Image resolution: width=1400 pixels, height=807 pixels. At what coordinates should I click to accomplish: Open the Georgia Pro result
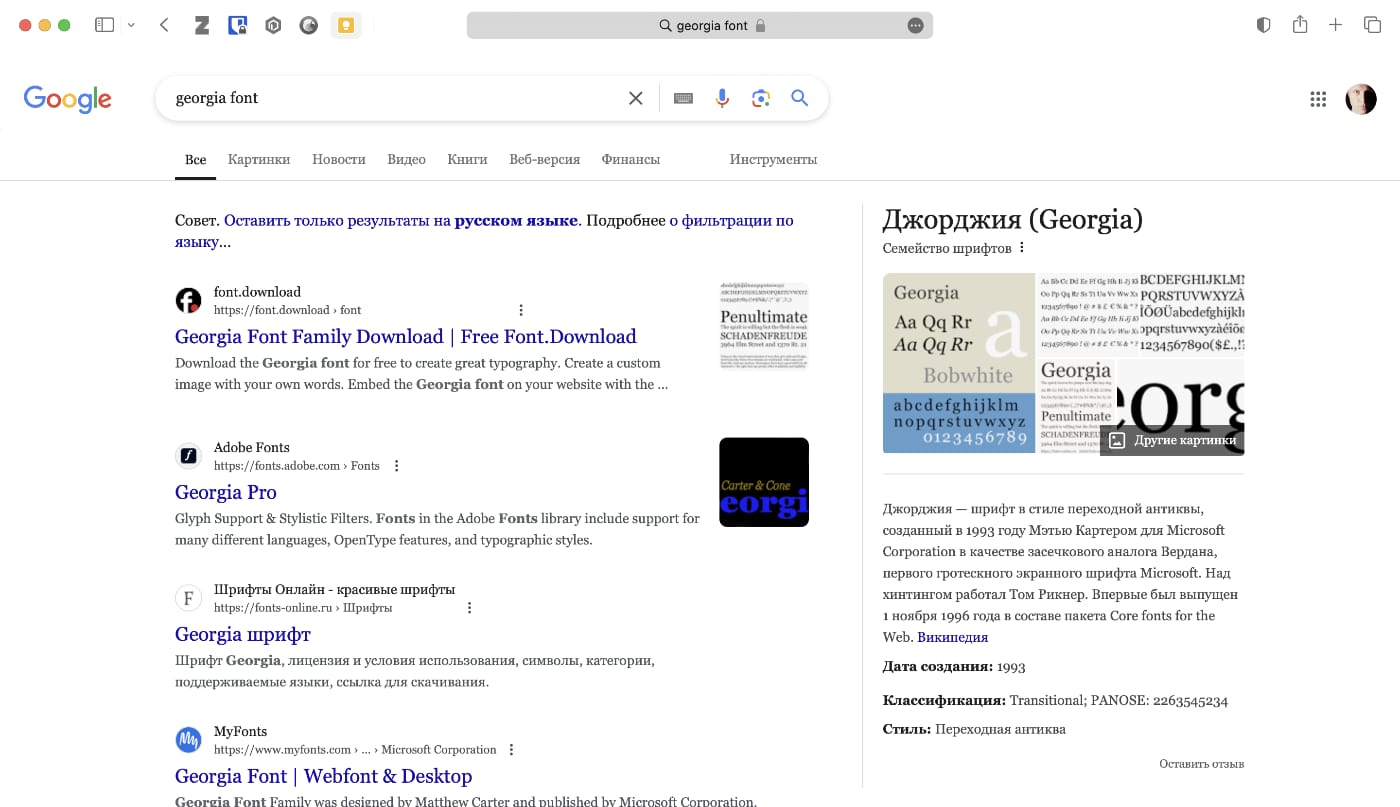(x=226, y=492)
